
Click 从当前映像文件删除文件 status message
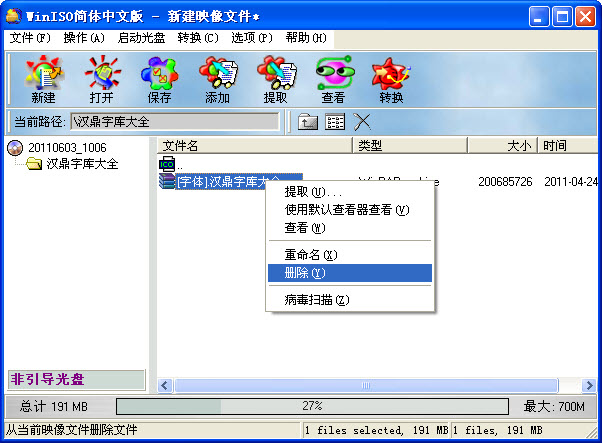tap(72, 430)
